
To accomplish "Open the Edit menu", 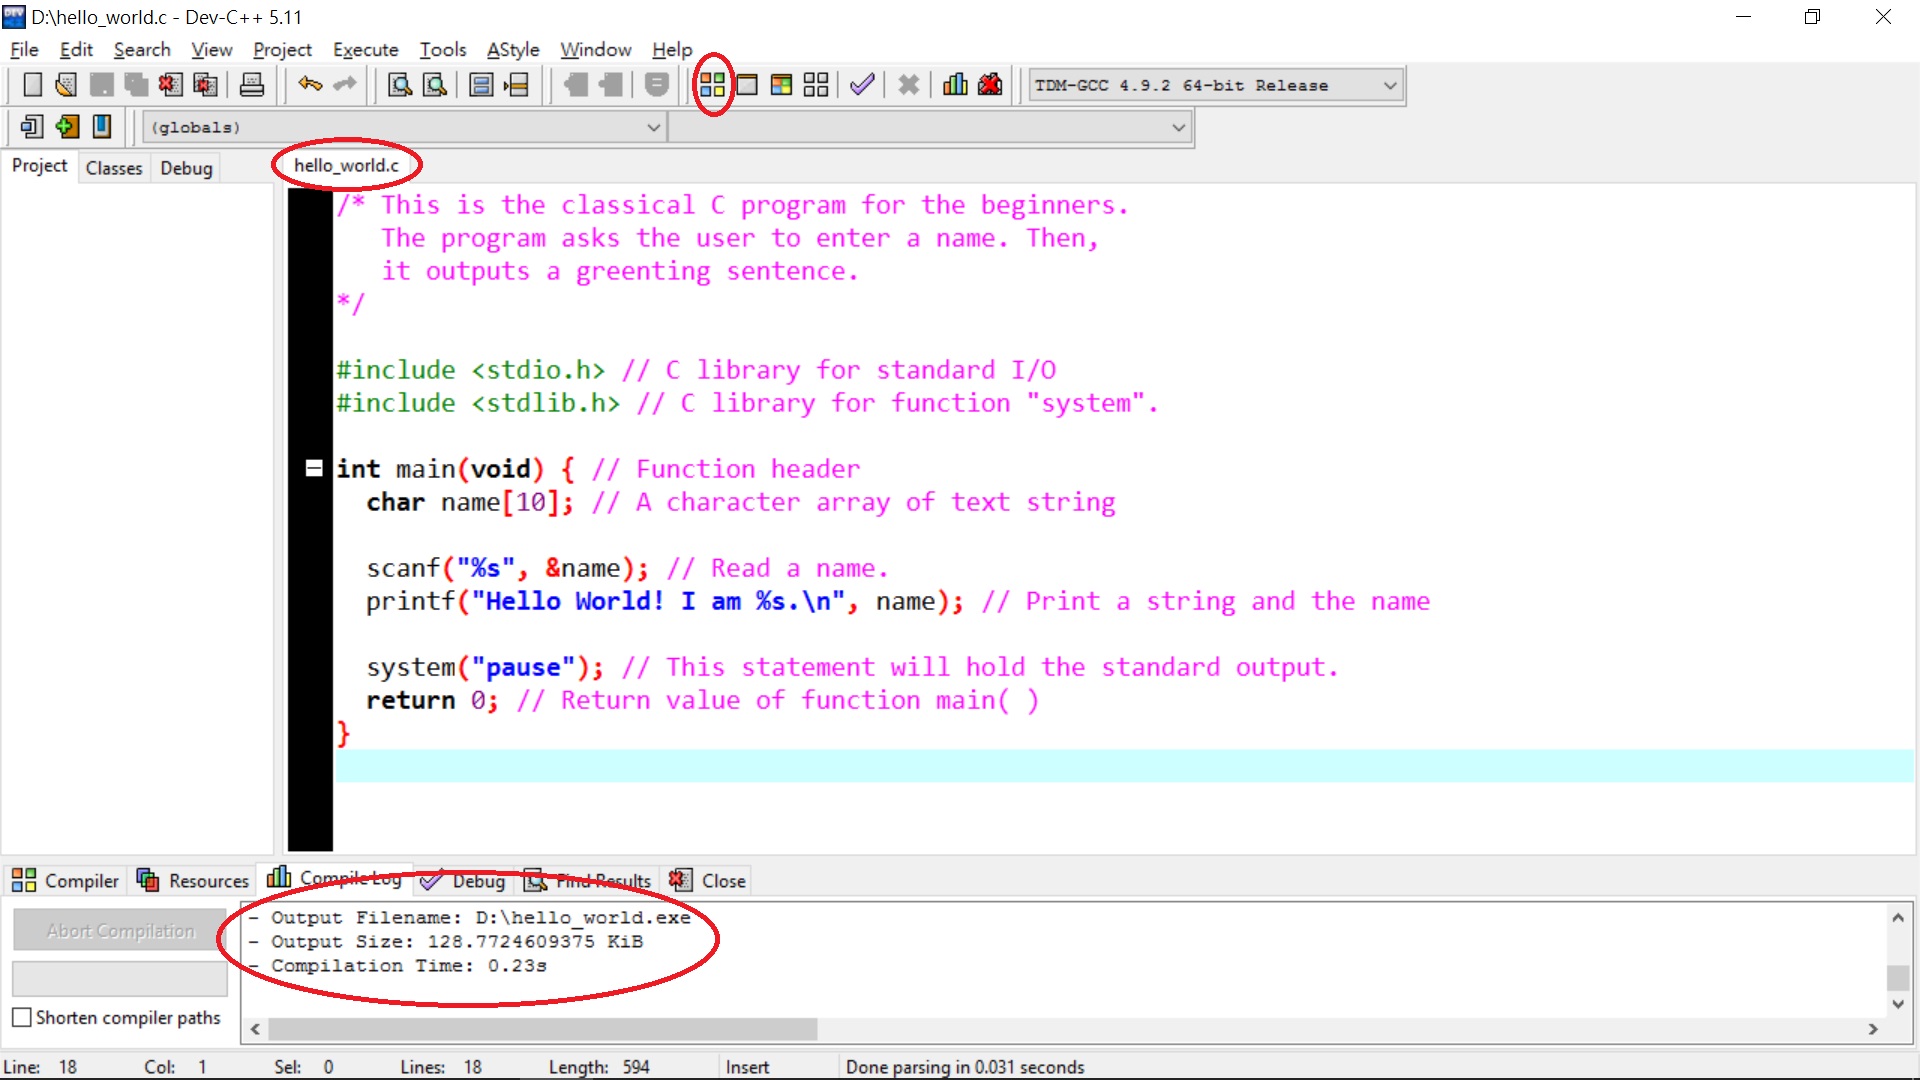I will pyautogui.click(x=76, y=49).
